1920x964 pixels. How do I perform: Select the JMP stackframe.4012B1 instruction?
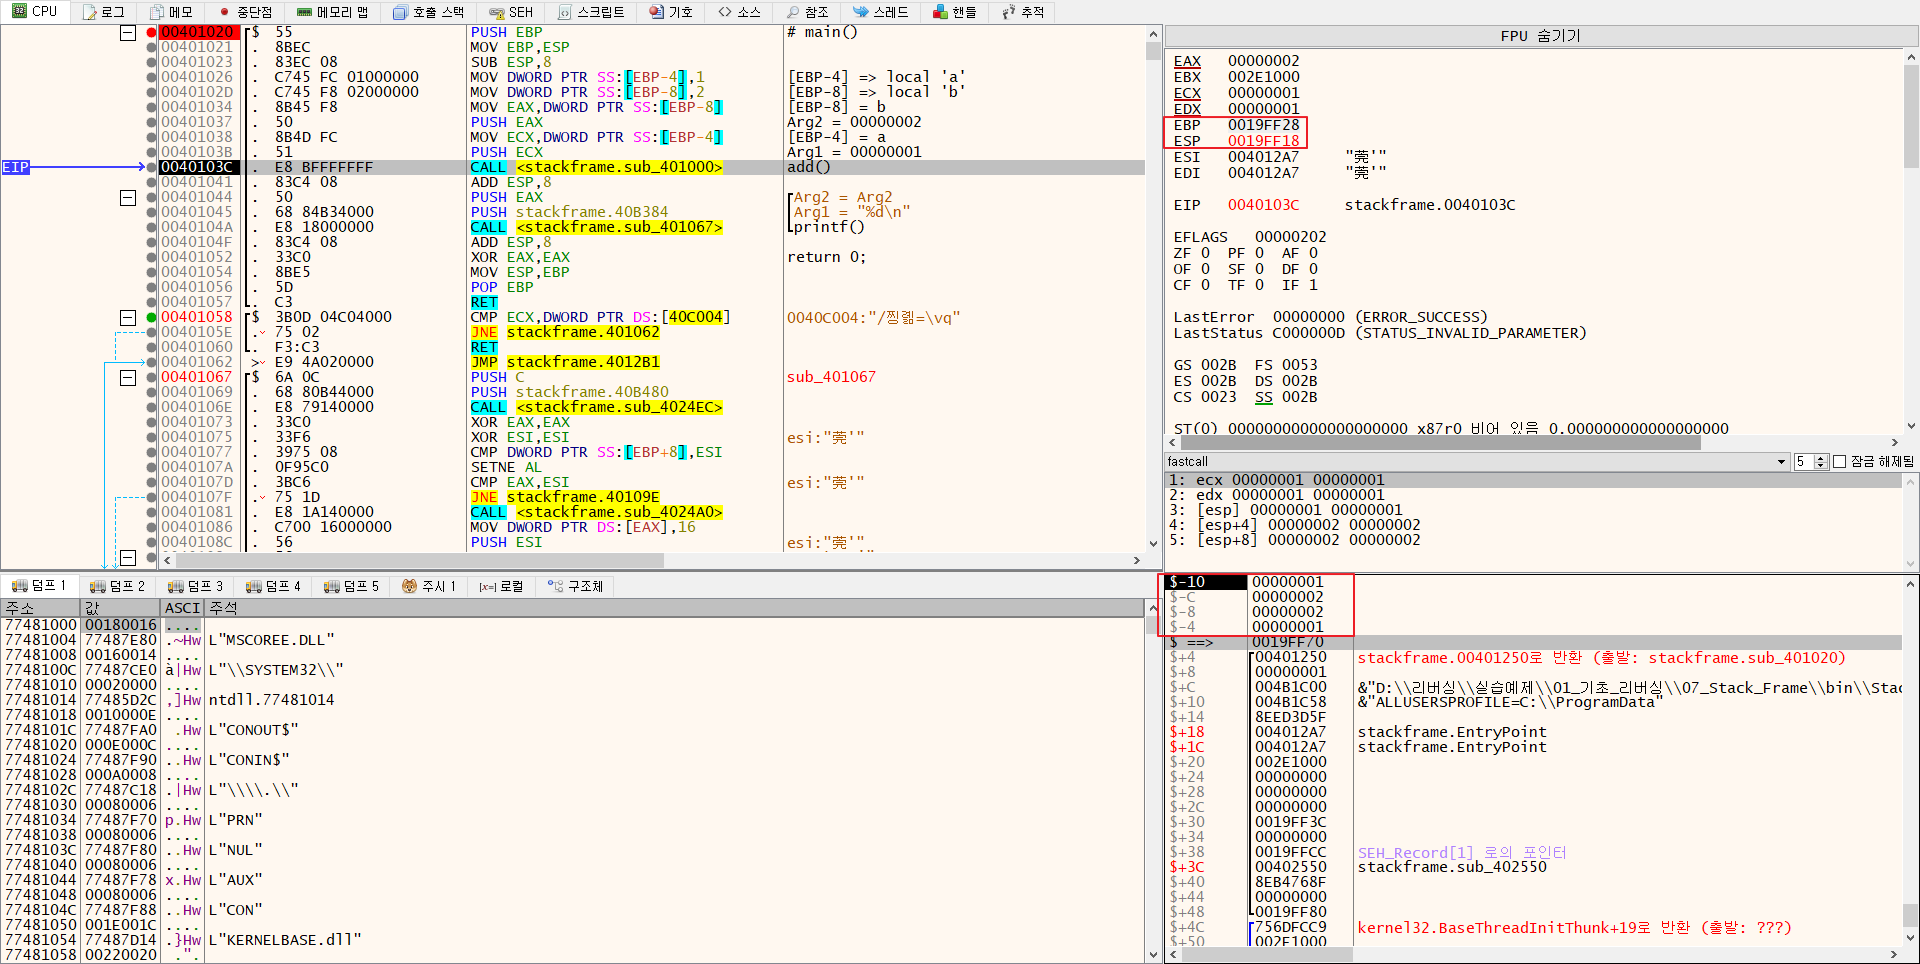click(x=565, y=362)
